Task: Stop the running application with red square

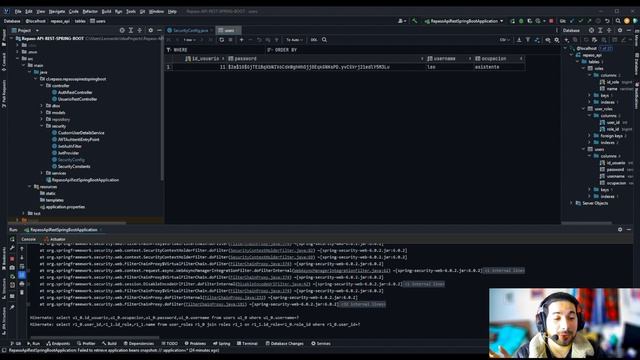Action: point(551,21)
